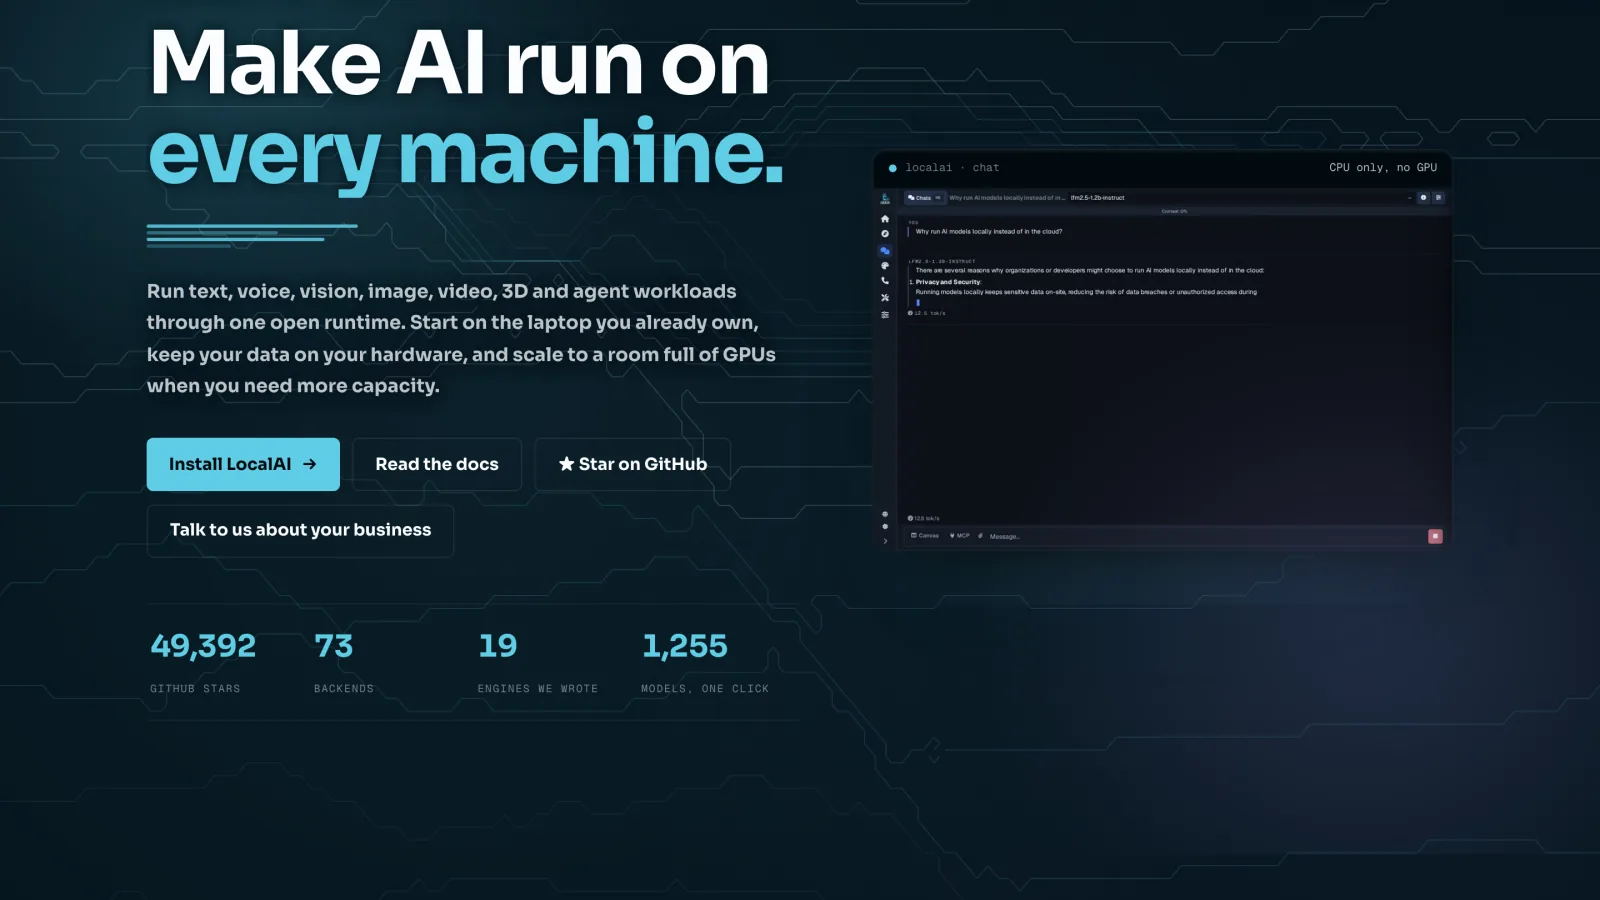1600x900 pixels.
Task: Click the 'CPU only, no GPU' label
Action: tap(1383, 168)
